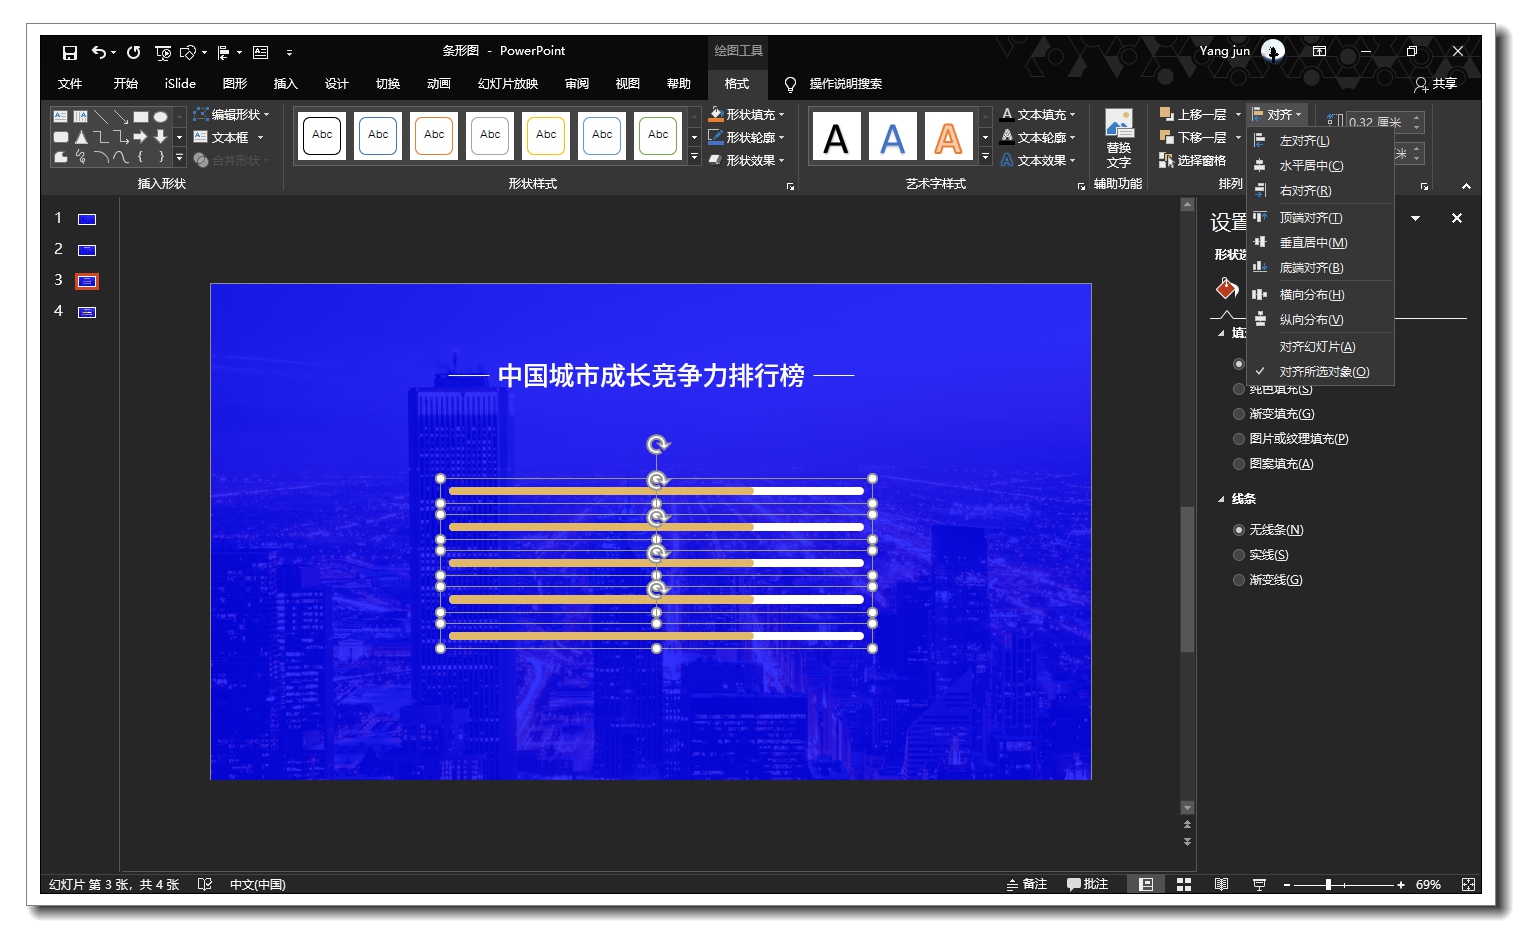This screenshot has width=1522, height=929.
Task: Select the rectangle shape tool
Action: click(x=141, y=116)
